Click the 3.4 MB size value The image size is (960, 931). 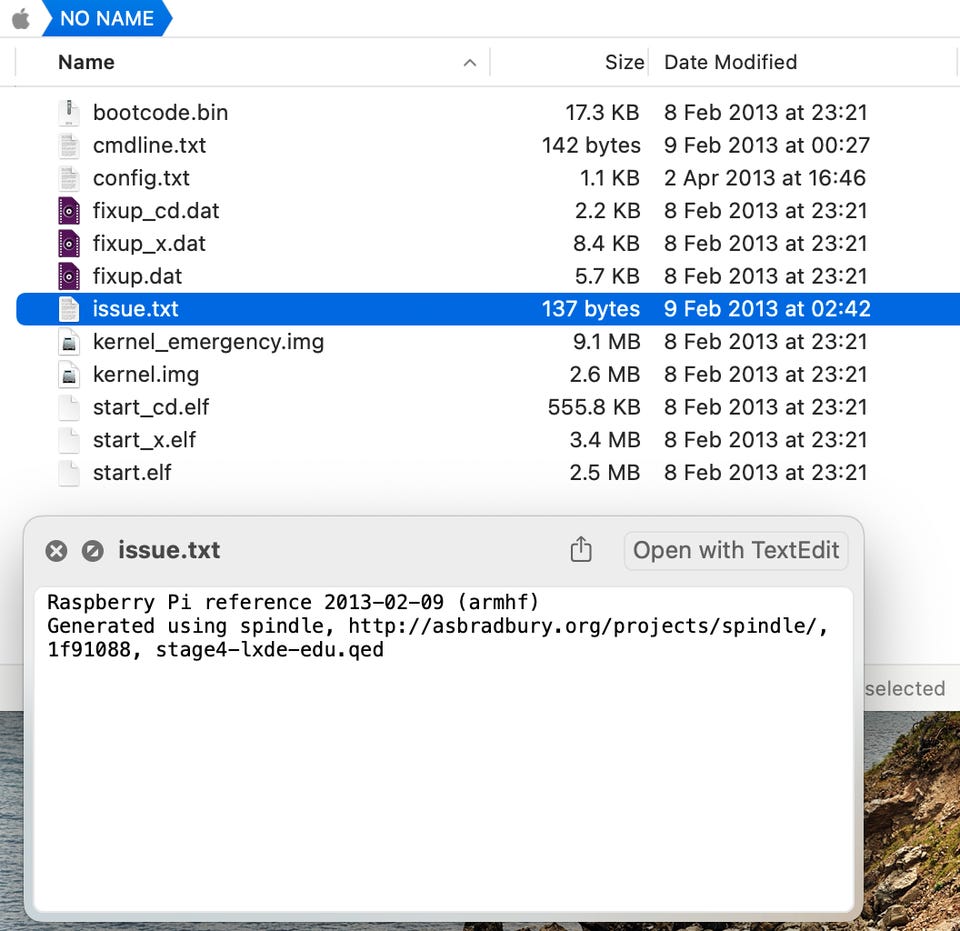[x=604, y=440]
